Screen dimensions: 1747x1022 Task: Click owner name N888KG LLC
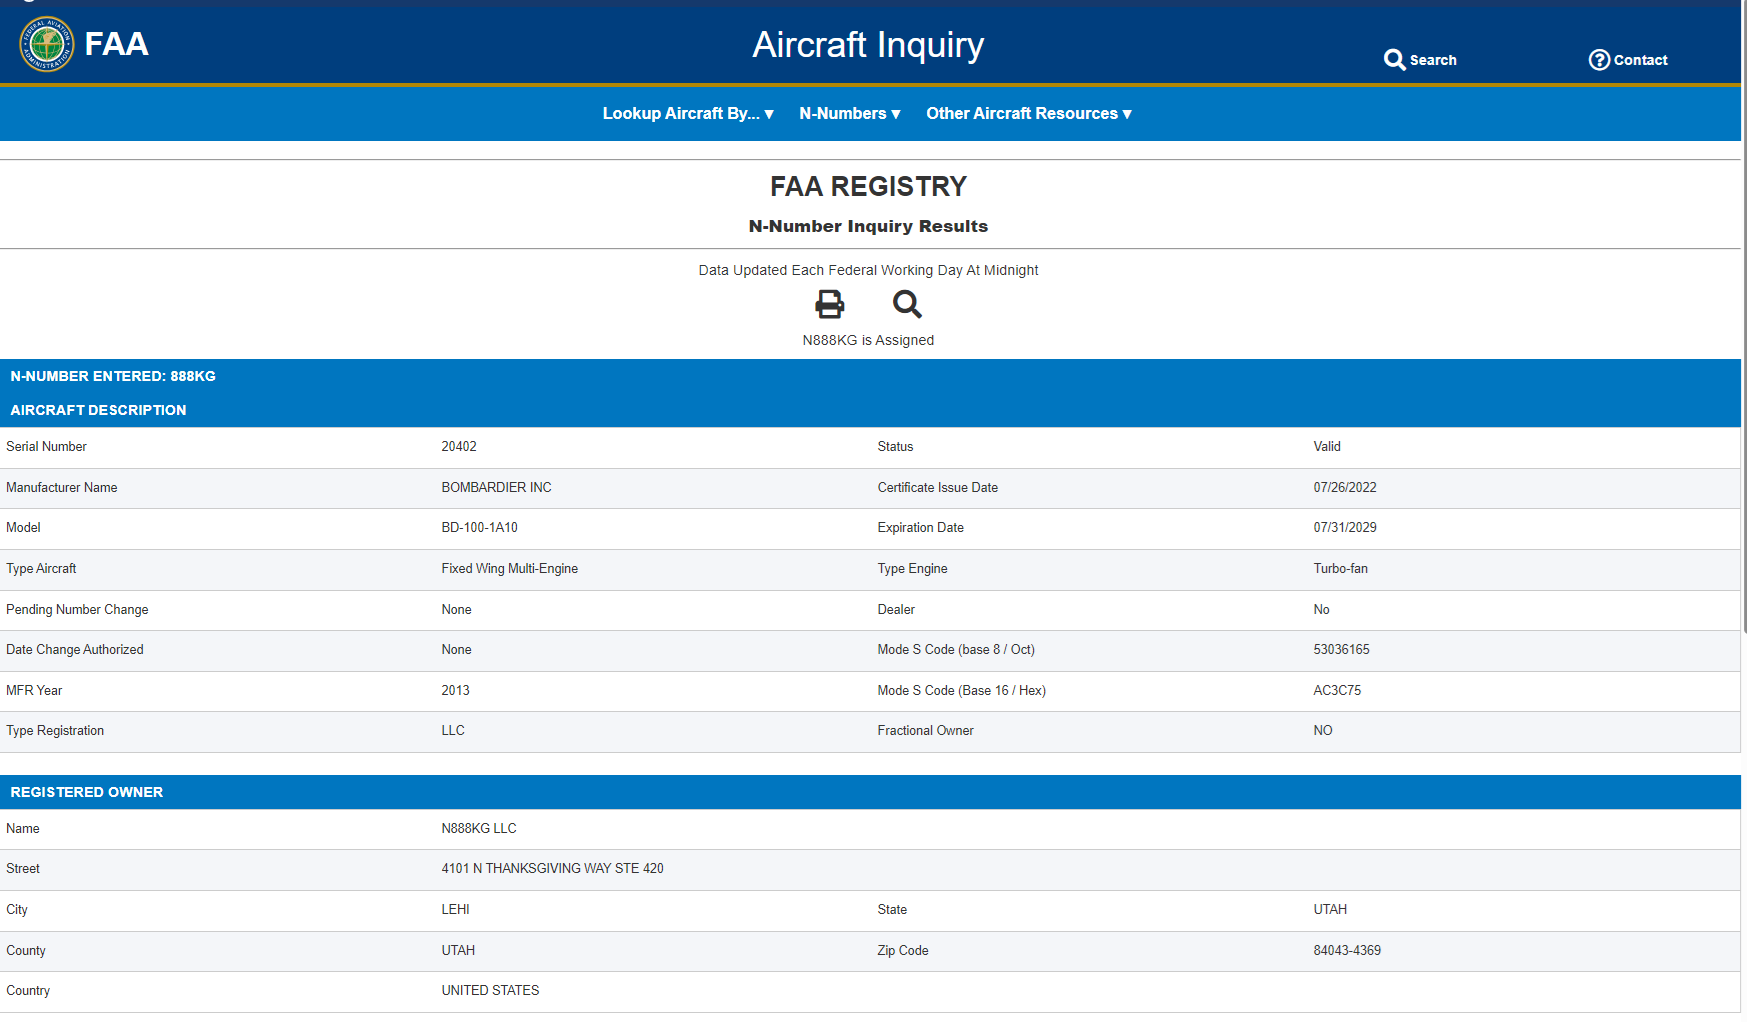[x=479, y=829]
